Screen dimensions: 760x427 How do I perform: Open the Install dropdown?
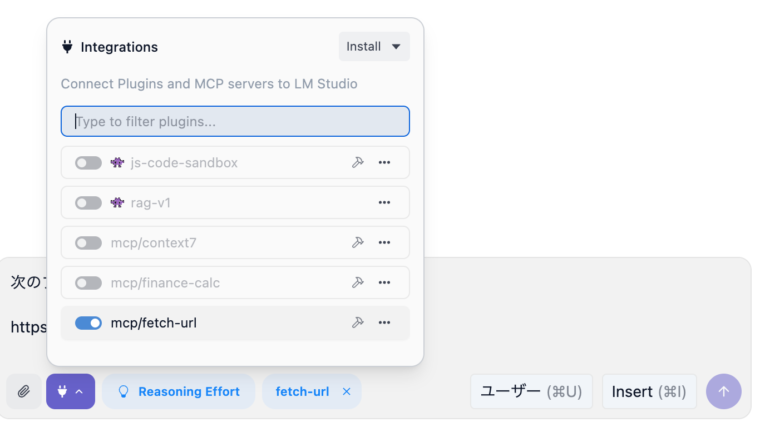tap(374, 47)
